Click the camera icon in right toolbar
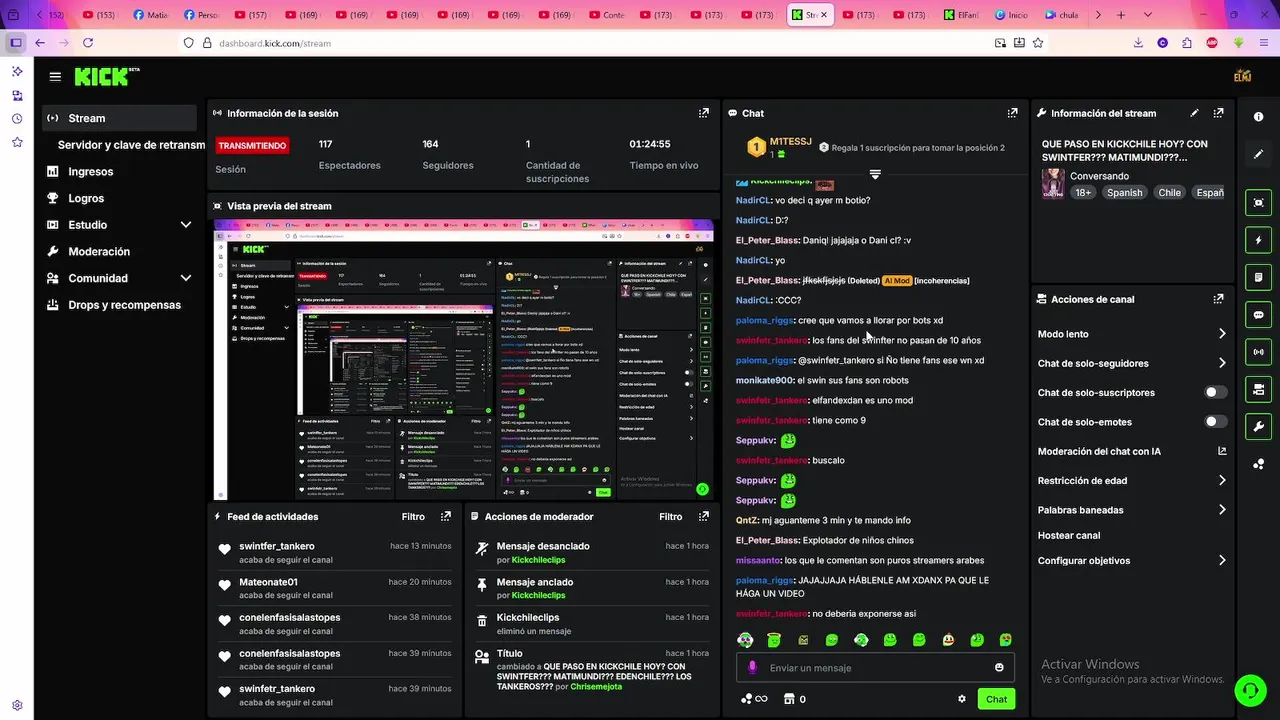This screenshot has height=720, width=1280. click(x=1258, y=389)
